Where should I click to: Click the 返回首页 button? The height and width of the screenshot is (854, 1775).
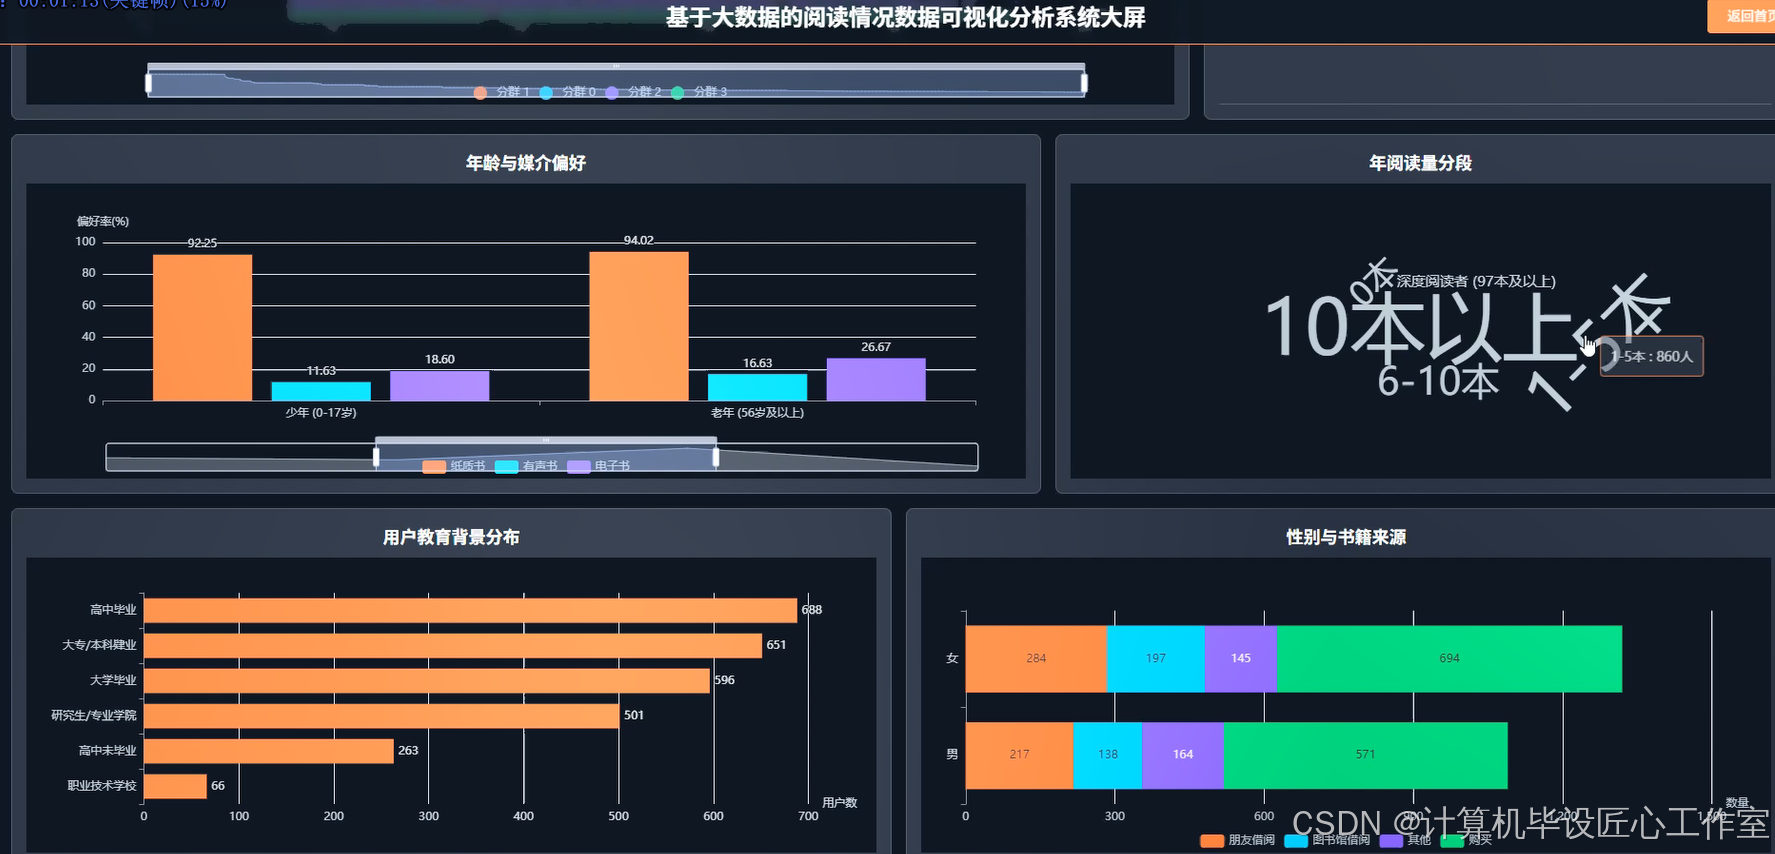click(1743, 16)
